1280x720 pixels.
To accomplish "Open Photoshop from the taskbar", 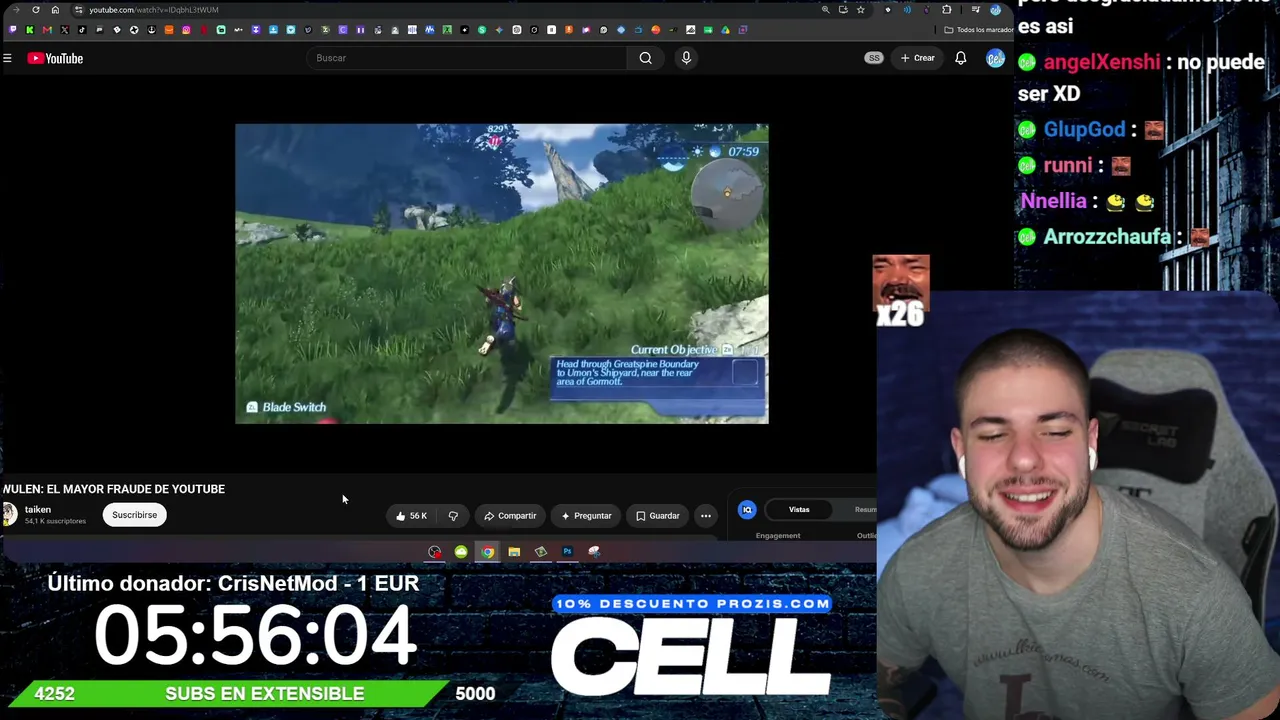I will tap(567, 552).
